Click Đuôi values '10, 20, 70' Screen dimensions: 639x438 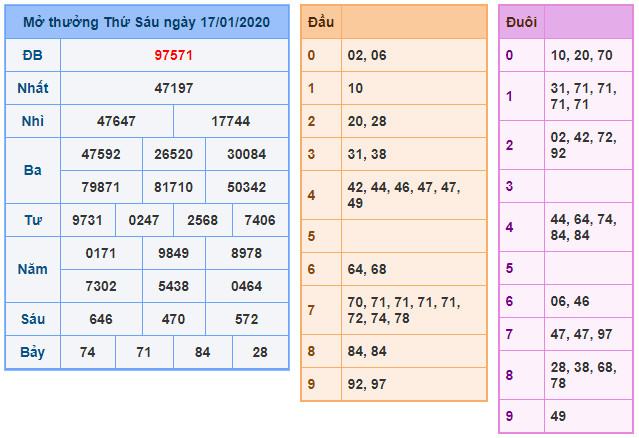pos(582,55)
